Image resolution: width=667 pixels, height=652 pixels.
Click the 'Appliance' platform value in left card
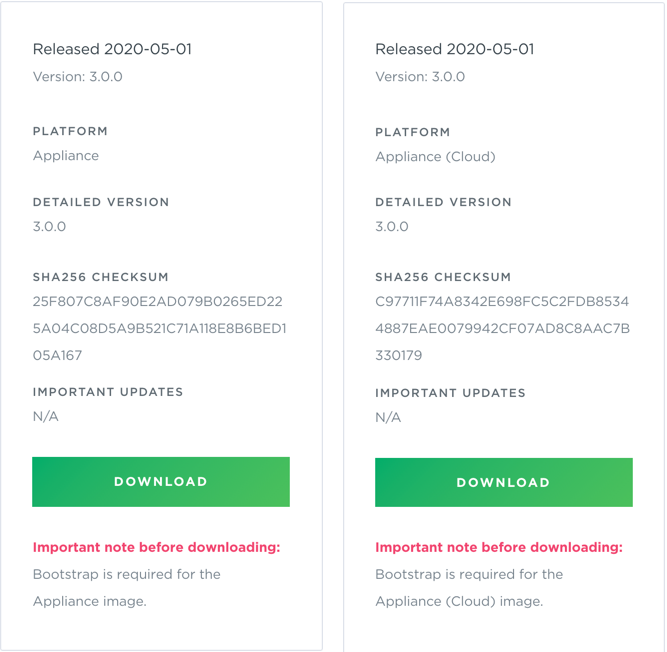(66, 155)
